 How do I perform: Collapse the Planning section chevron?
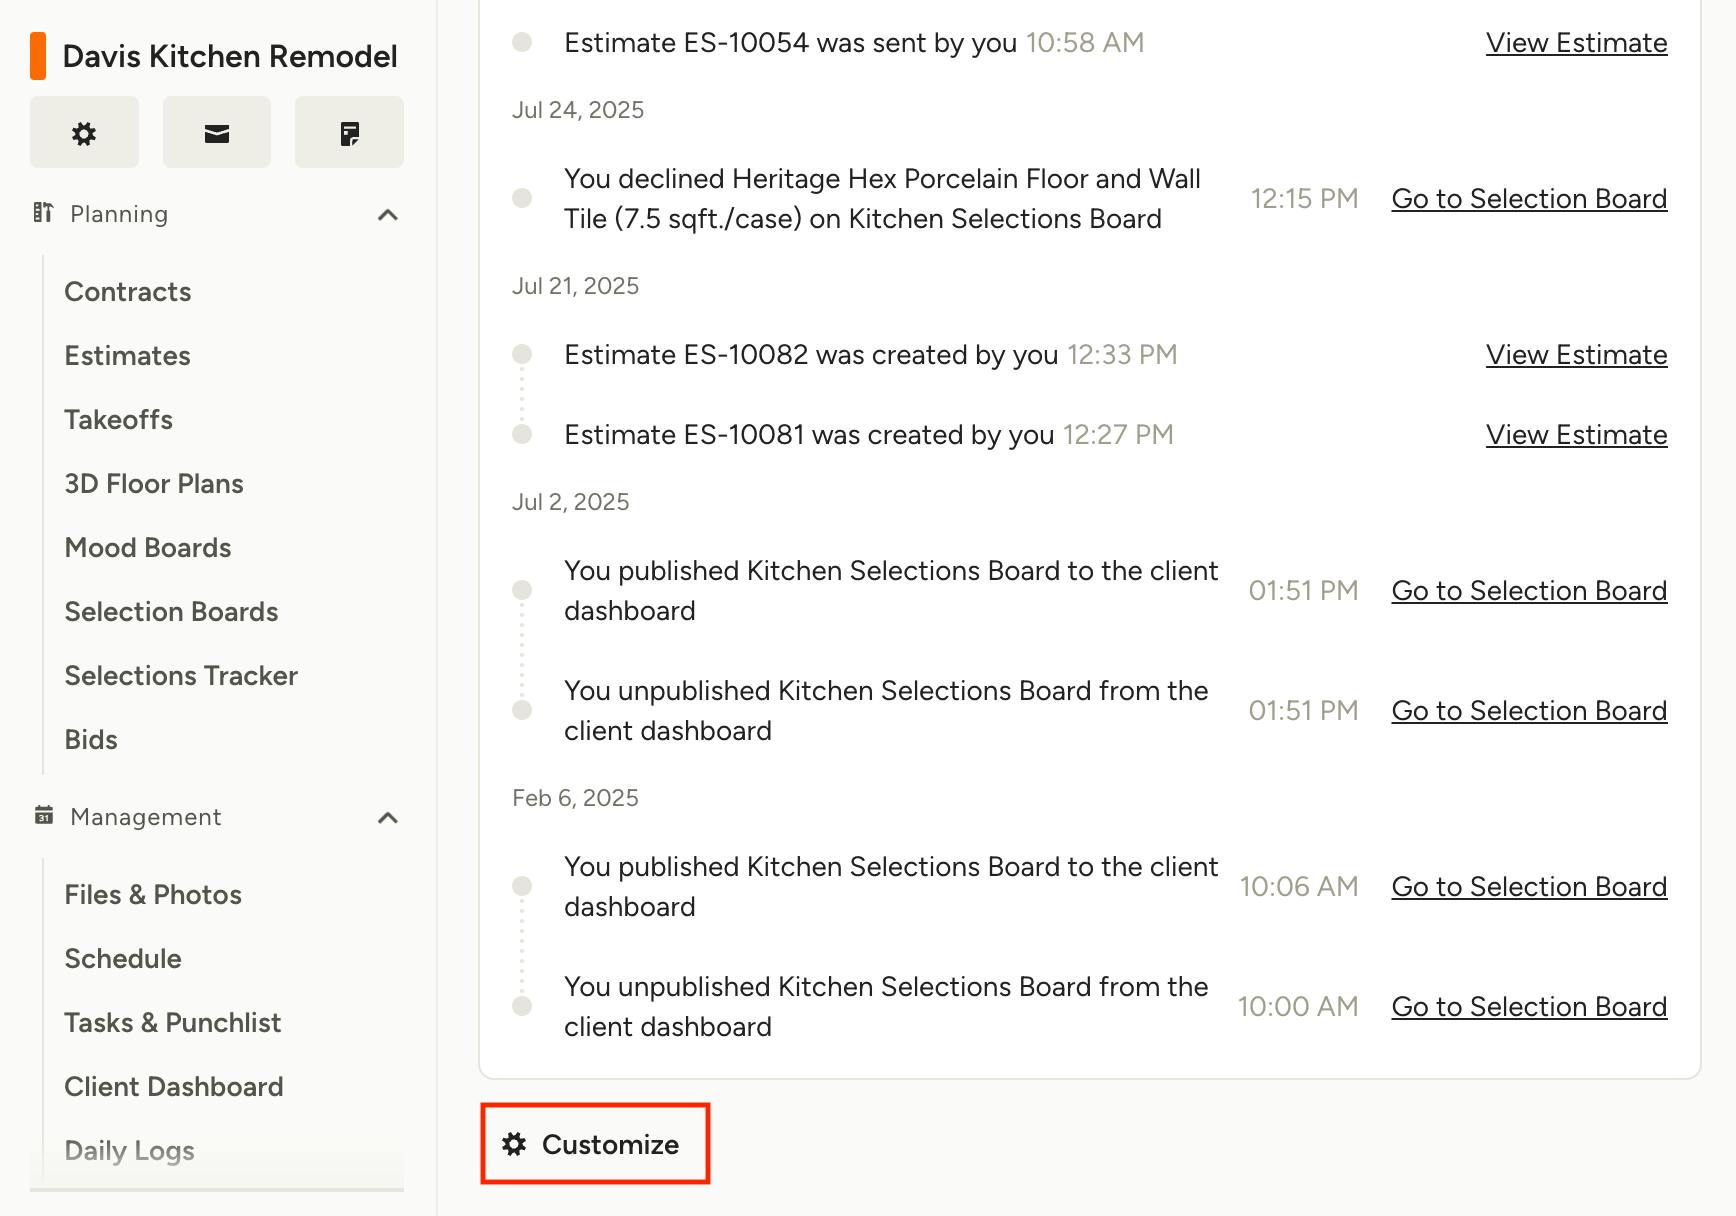pyautogui.click(x=388, y=215)
